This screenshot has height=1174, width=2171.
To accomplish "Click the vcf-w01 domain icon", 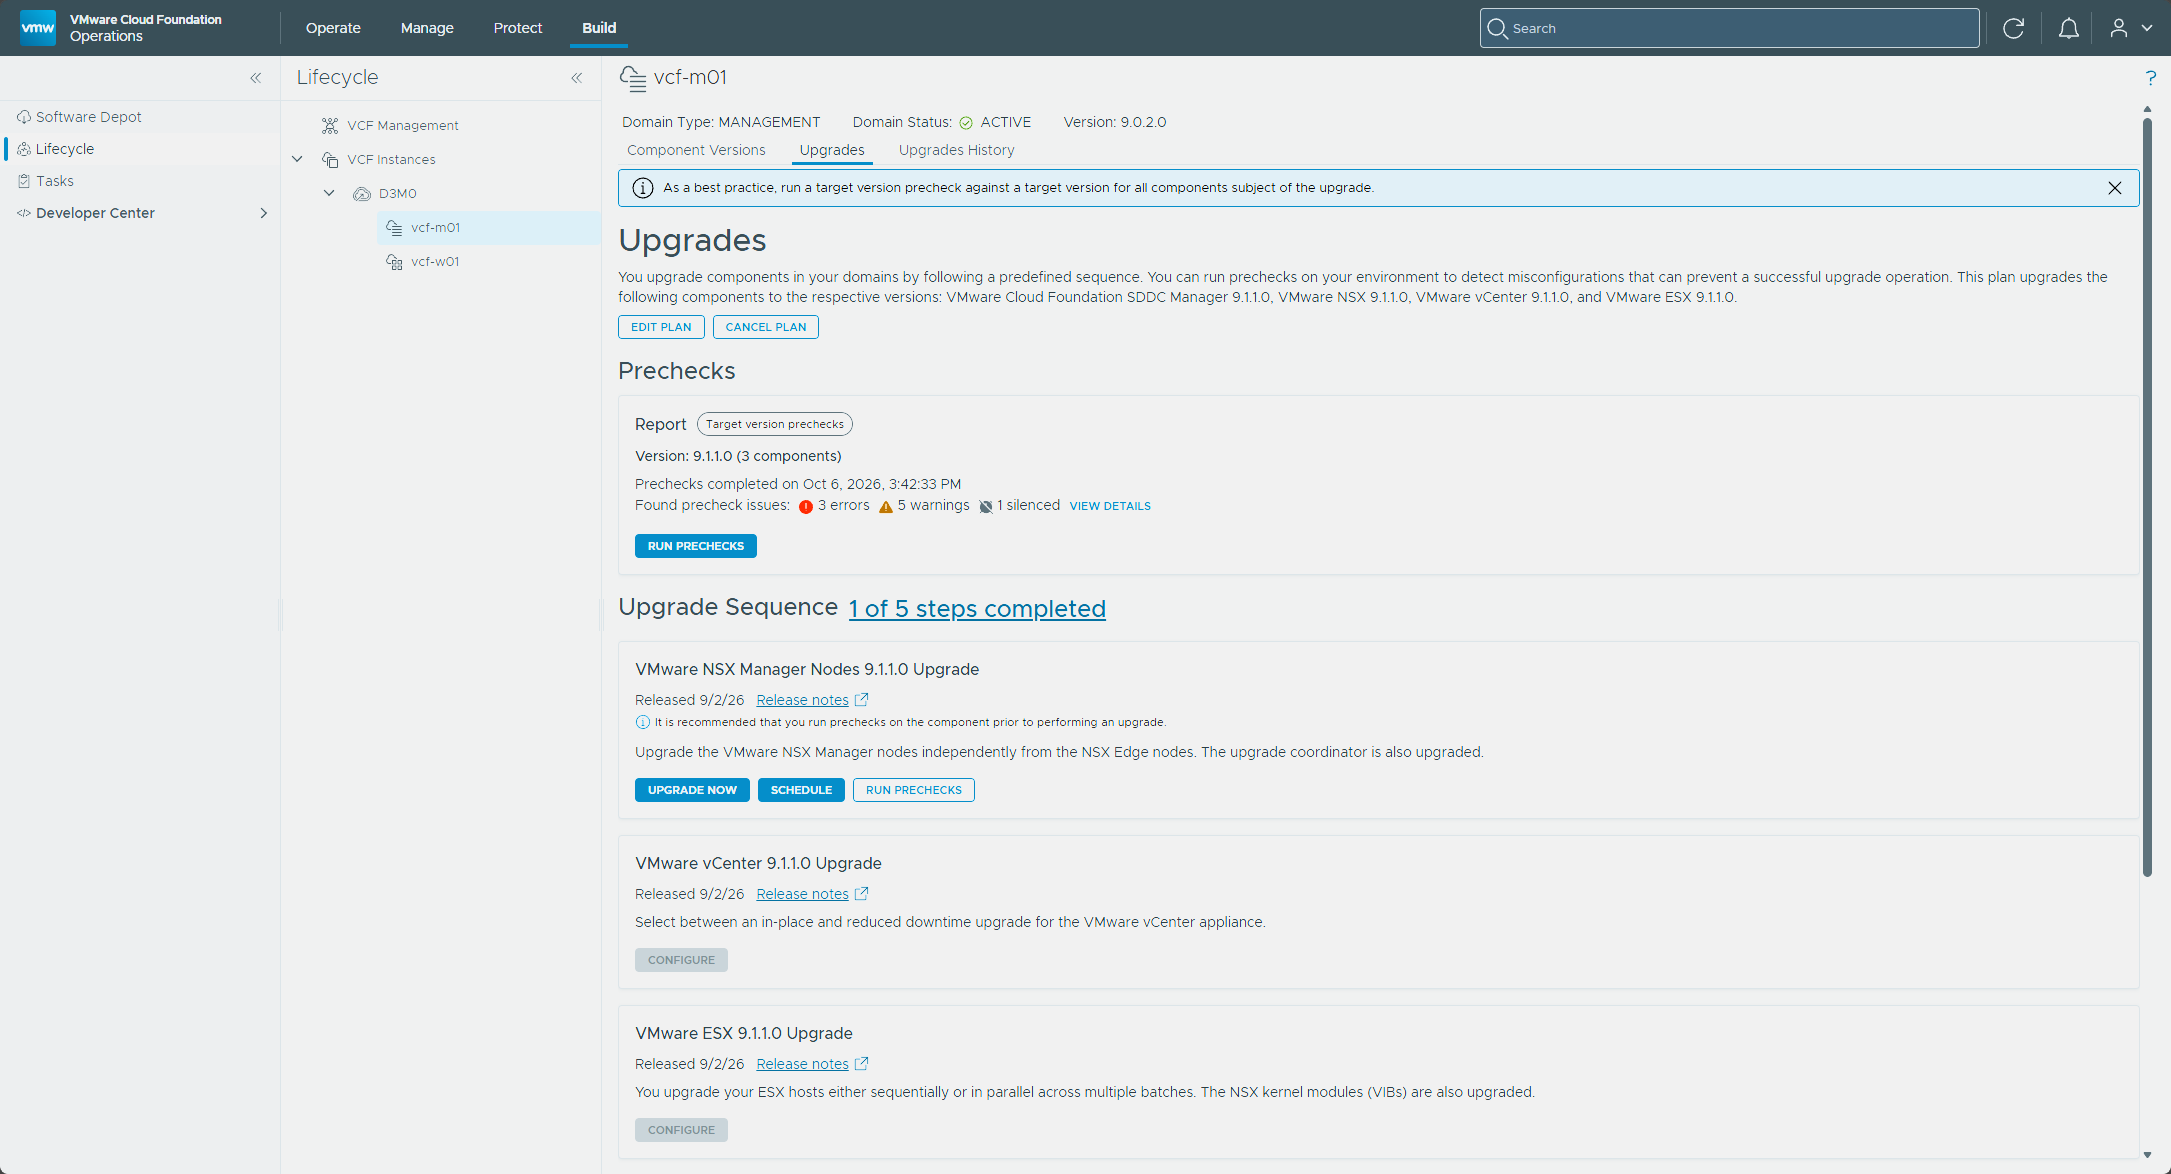I will [395, 262].
